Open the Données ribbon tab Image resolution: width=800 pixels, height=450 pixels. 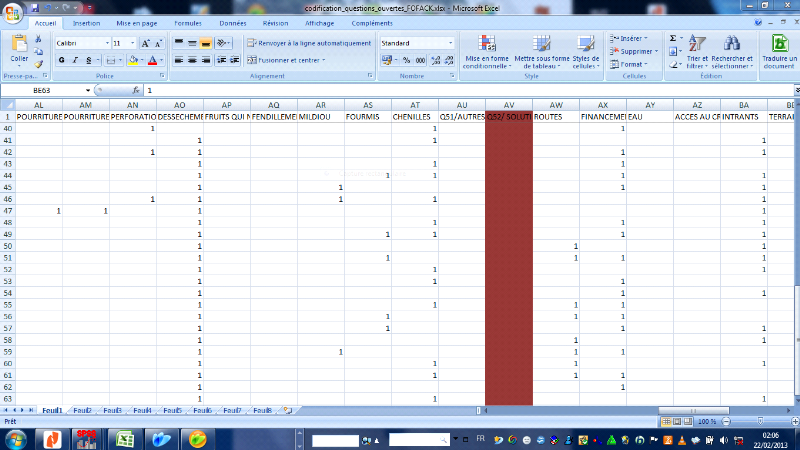[233, 23]
